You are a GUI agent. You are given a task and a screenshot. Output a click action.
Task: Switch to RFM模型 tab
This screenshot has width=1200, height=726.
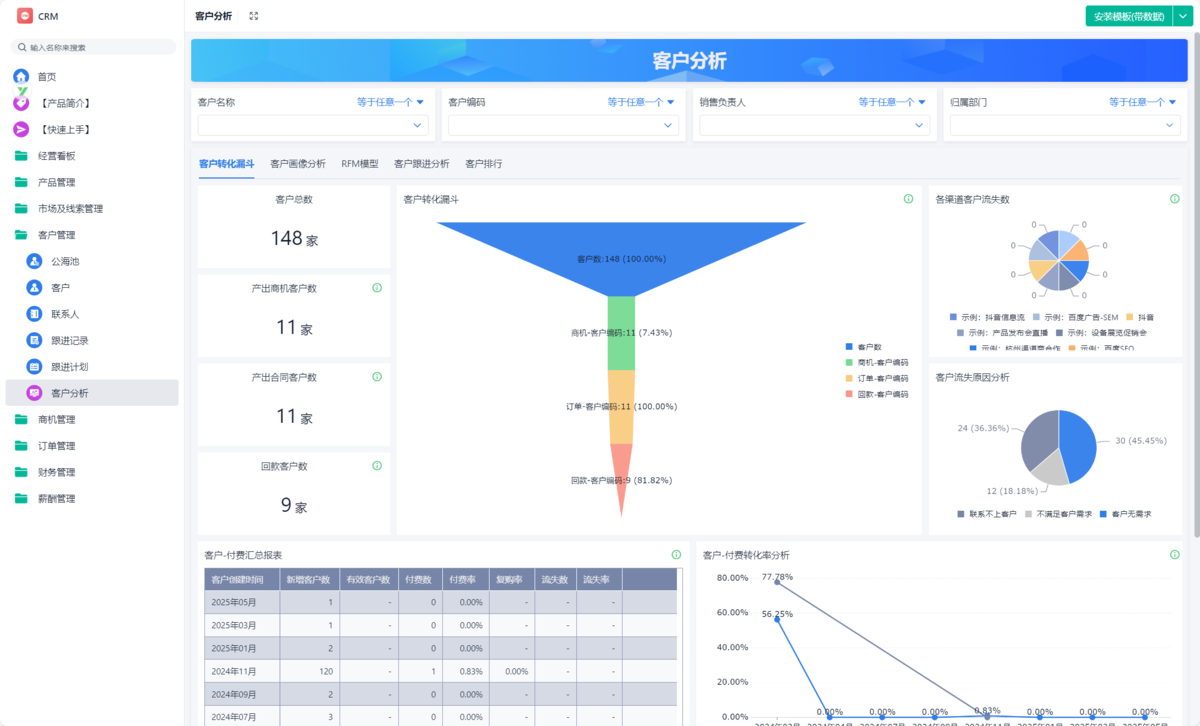[360, 164]
